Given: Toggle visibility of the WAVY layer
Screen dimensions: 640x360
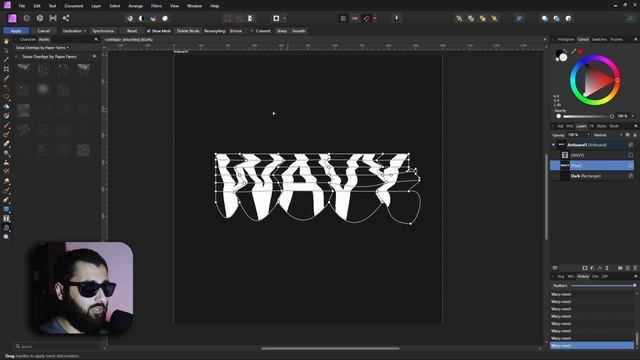Looking at the screenshot, I should click(x=631, y=155).
